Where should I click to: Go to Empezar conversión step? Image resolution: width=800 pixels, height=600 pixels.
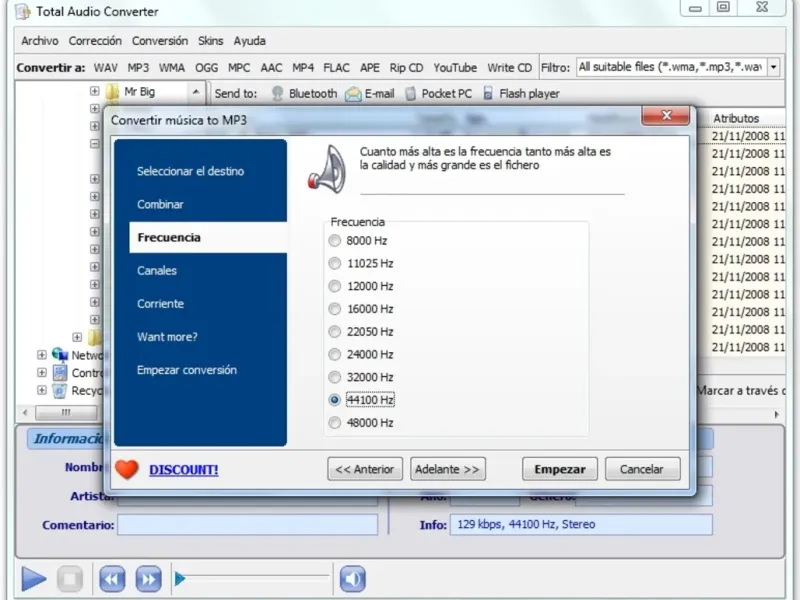coord(187,370)
